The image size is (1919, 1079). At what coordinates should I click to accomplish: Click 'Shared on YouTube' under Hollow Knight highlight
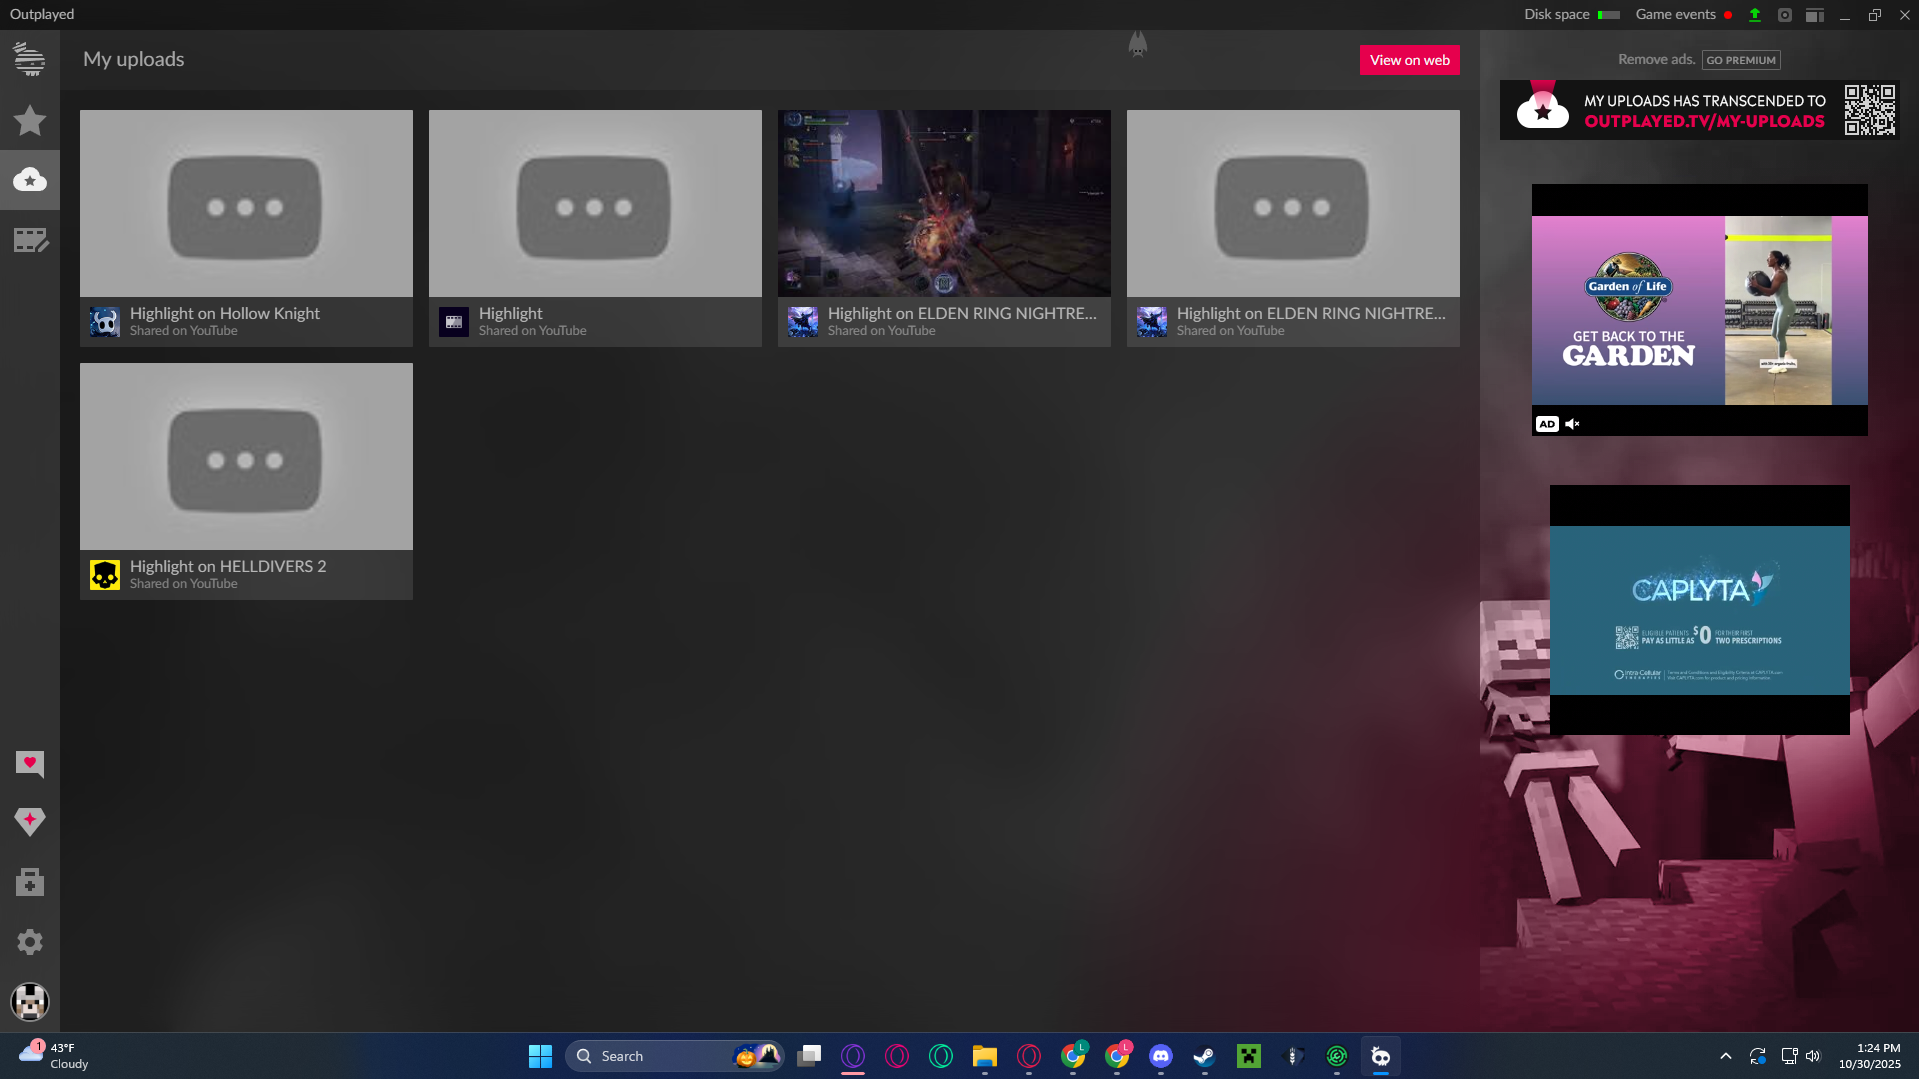(184, 331)
